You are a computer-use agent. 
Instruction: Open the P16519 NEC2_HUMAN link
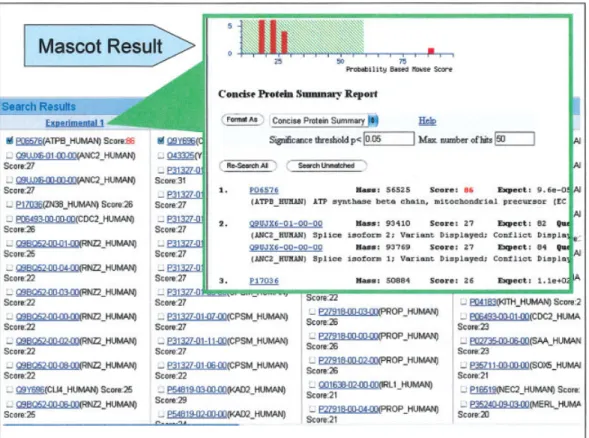pos(483,390)
